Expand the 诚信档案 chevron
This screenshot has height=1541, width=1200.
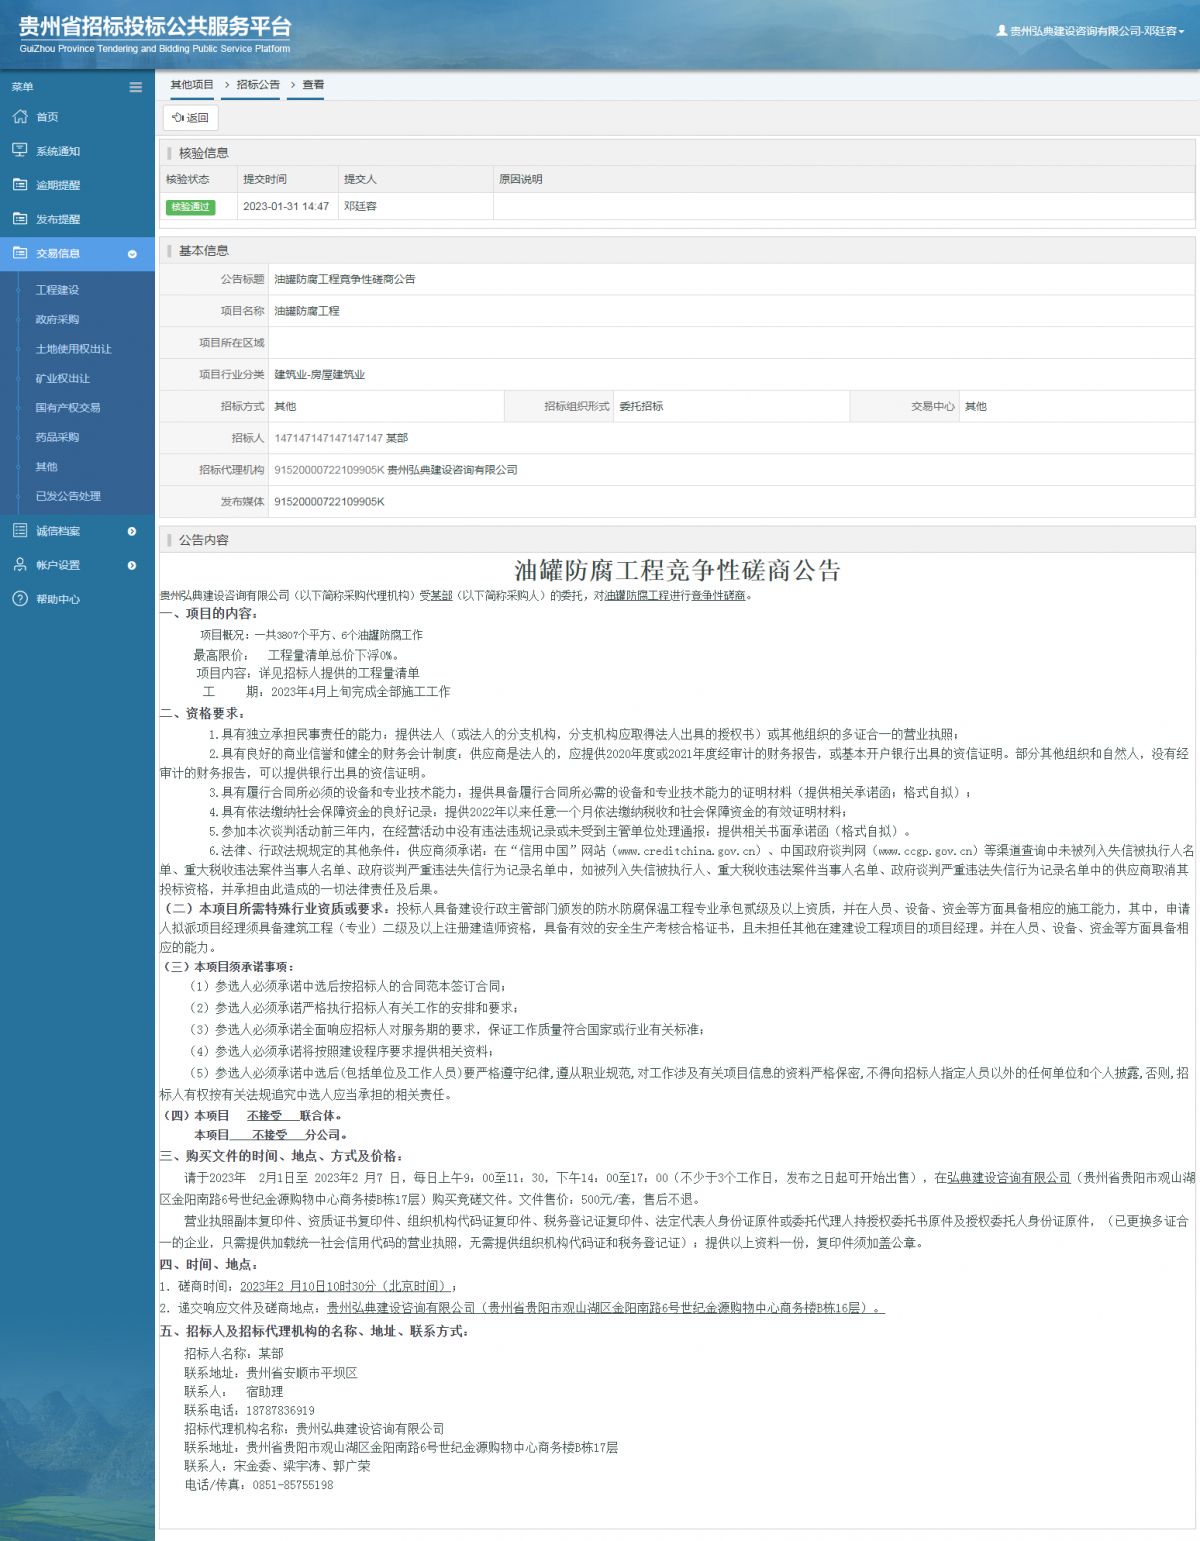[x=132, y=531]
